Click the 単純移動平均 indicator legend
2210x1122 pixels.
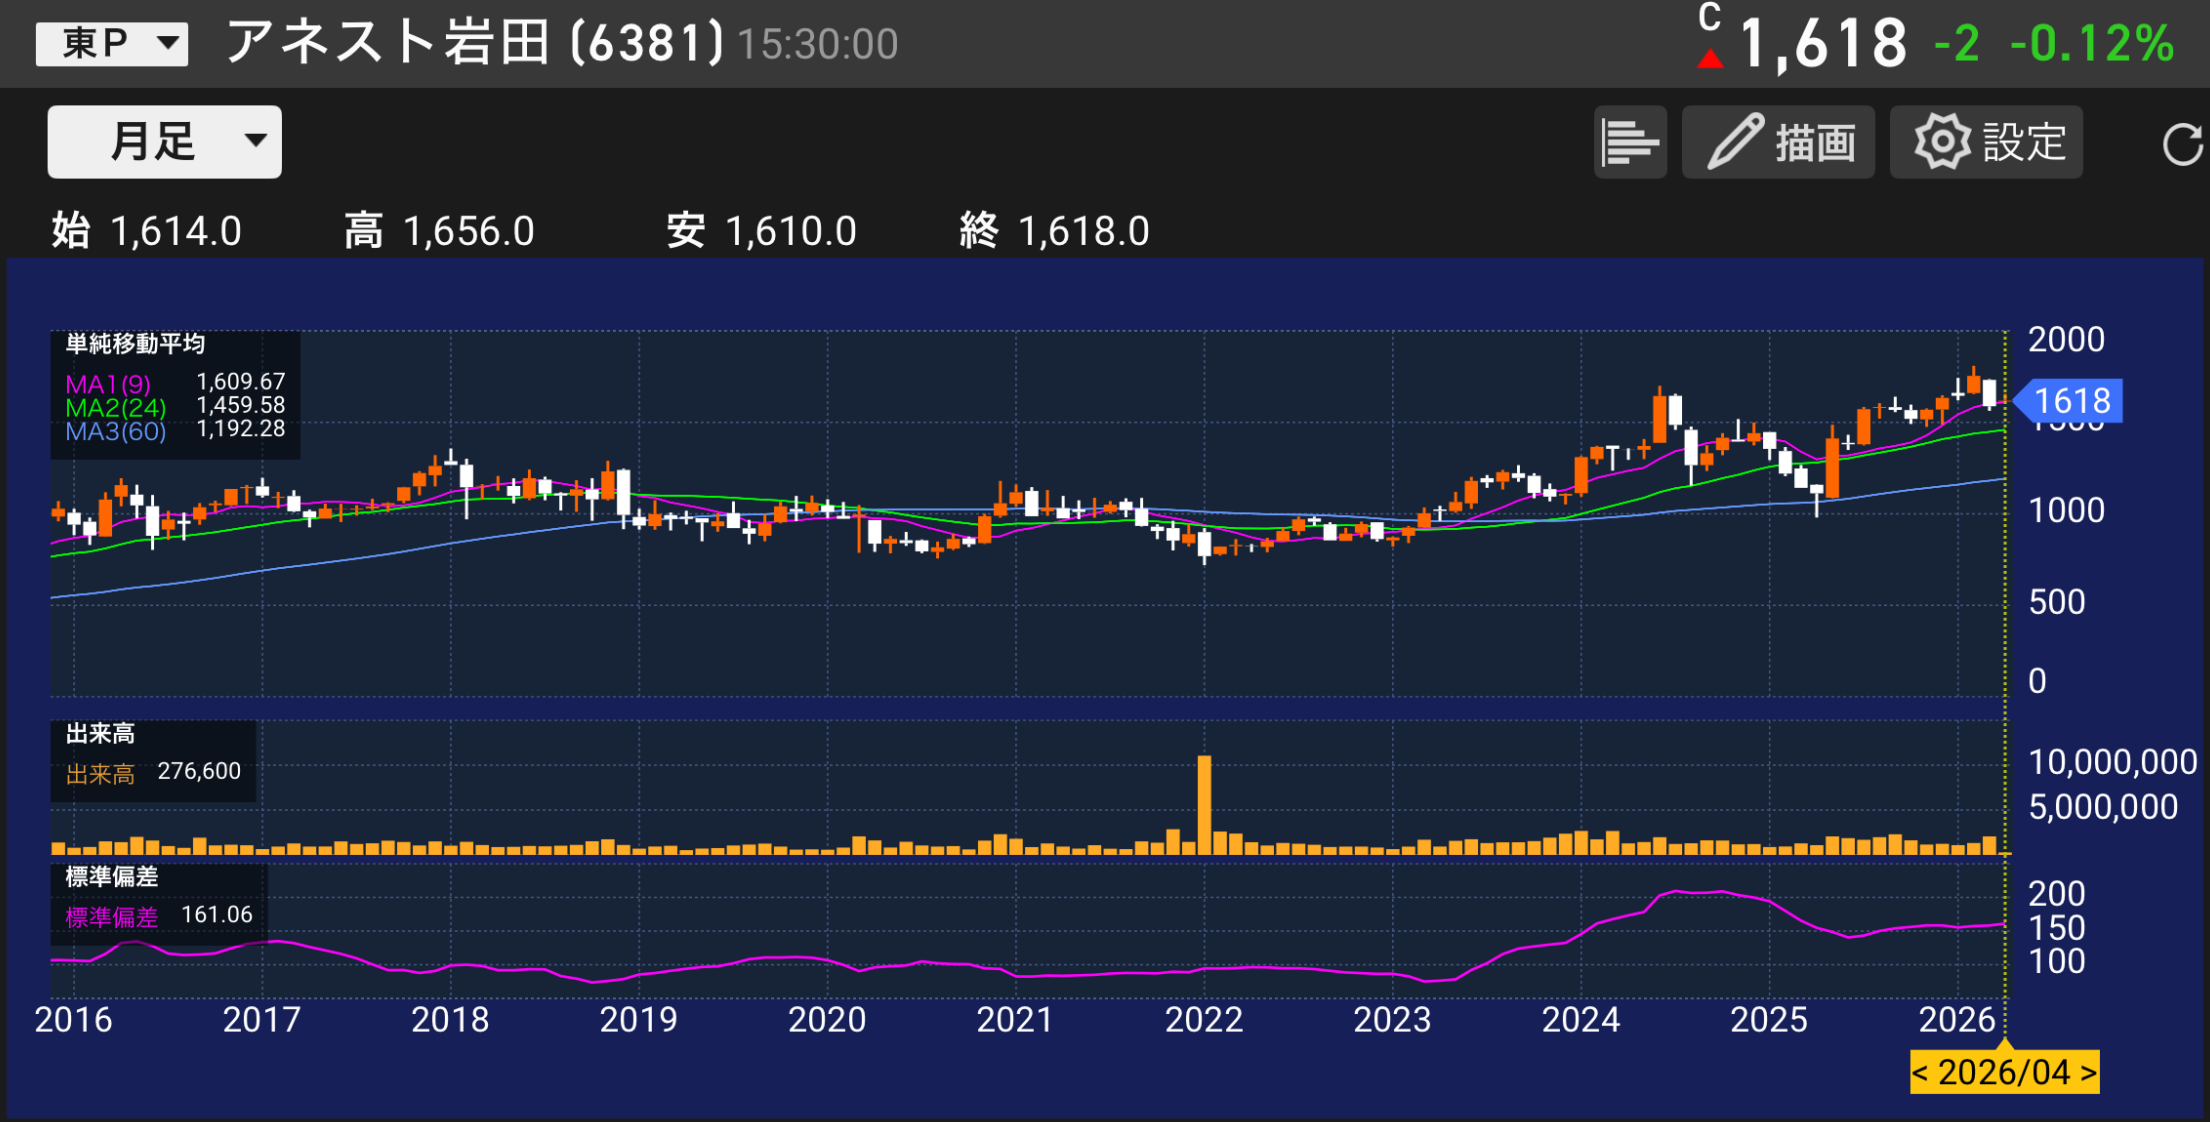pos(135,344)
